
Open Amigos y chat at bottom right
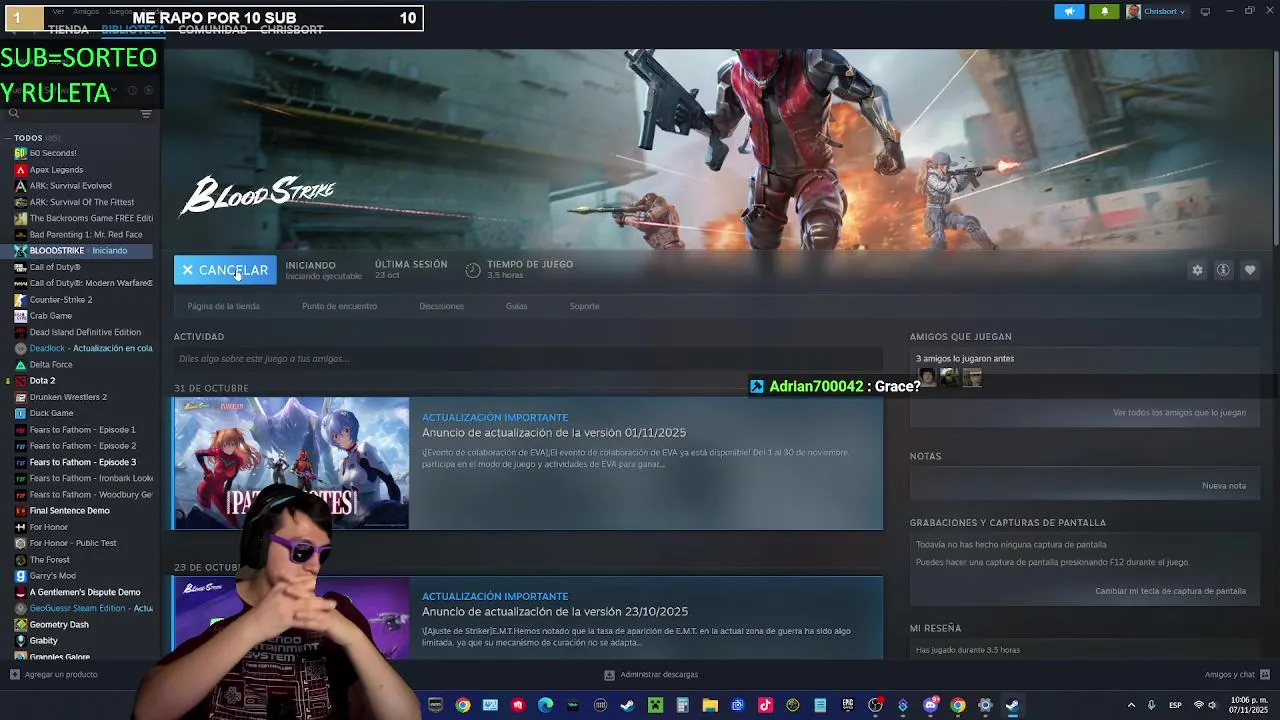coord(1237,675)
